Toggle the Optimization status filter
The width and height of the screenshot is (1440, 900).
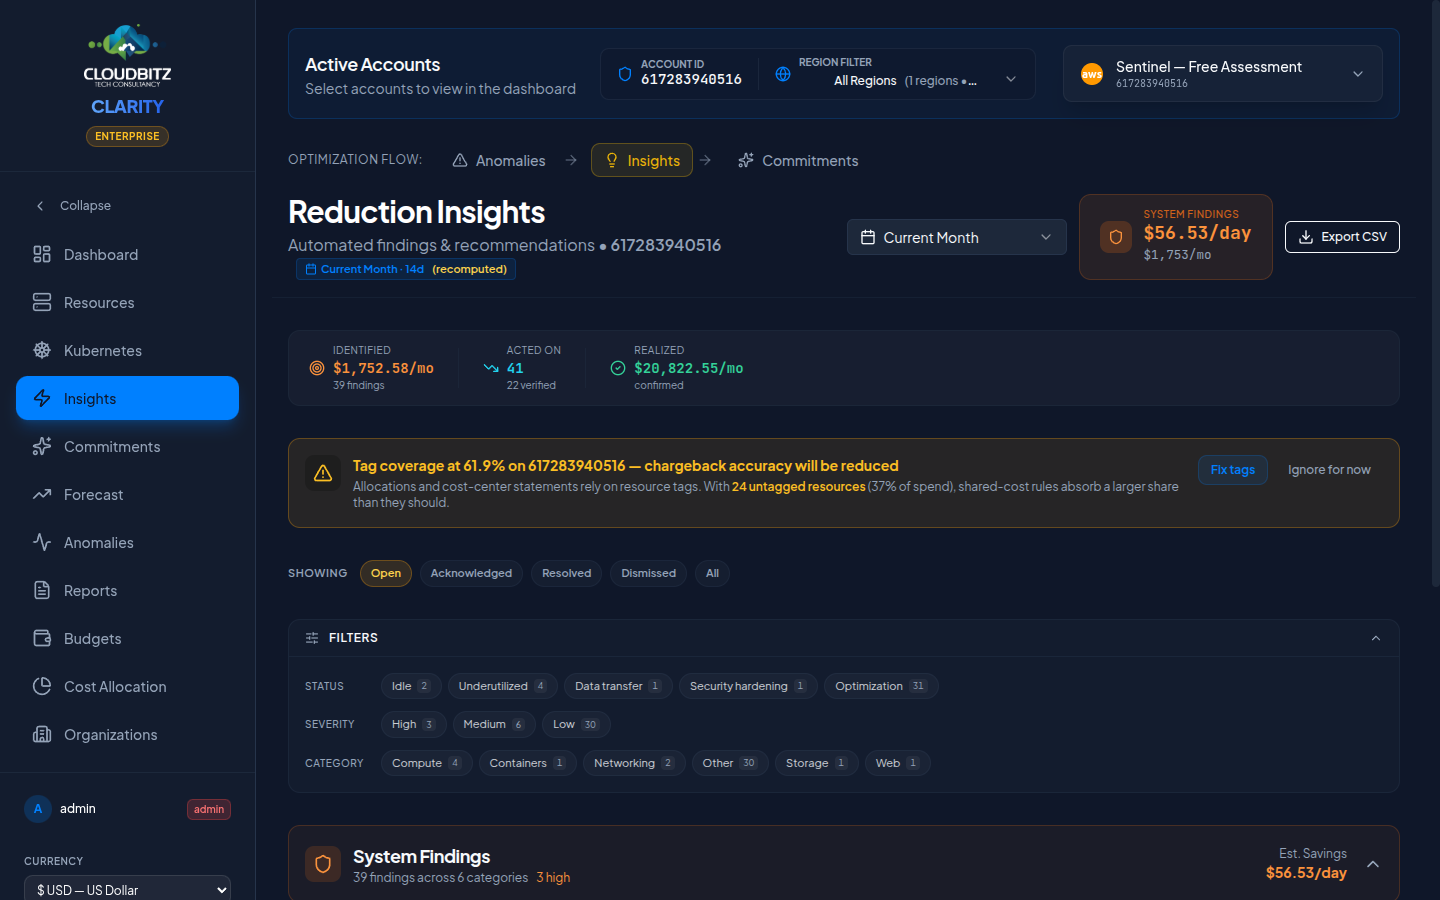881,686
